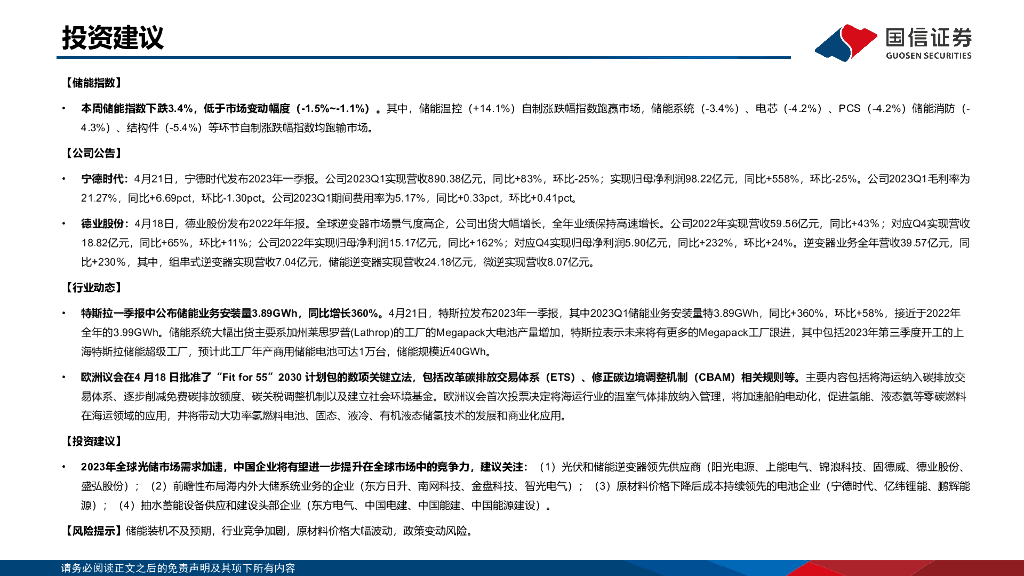Click the 【风险提示】 heading
The width and height of the screenshot is (1024, 576).
point(93,531)
